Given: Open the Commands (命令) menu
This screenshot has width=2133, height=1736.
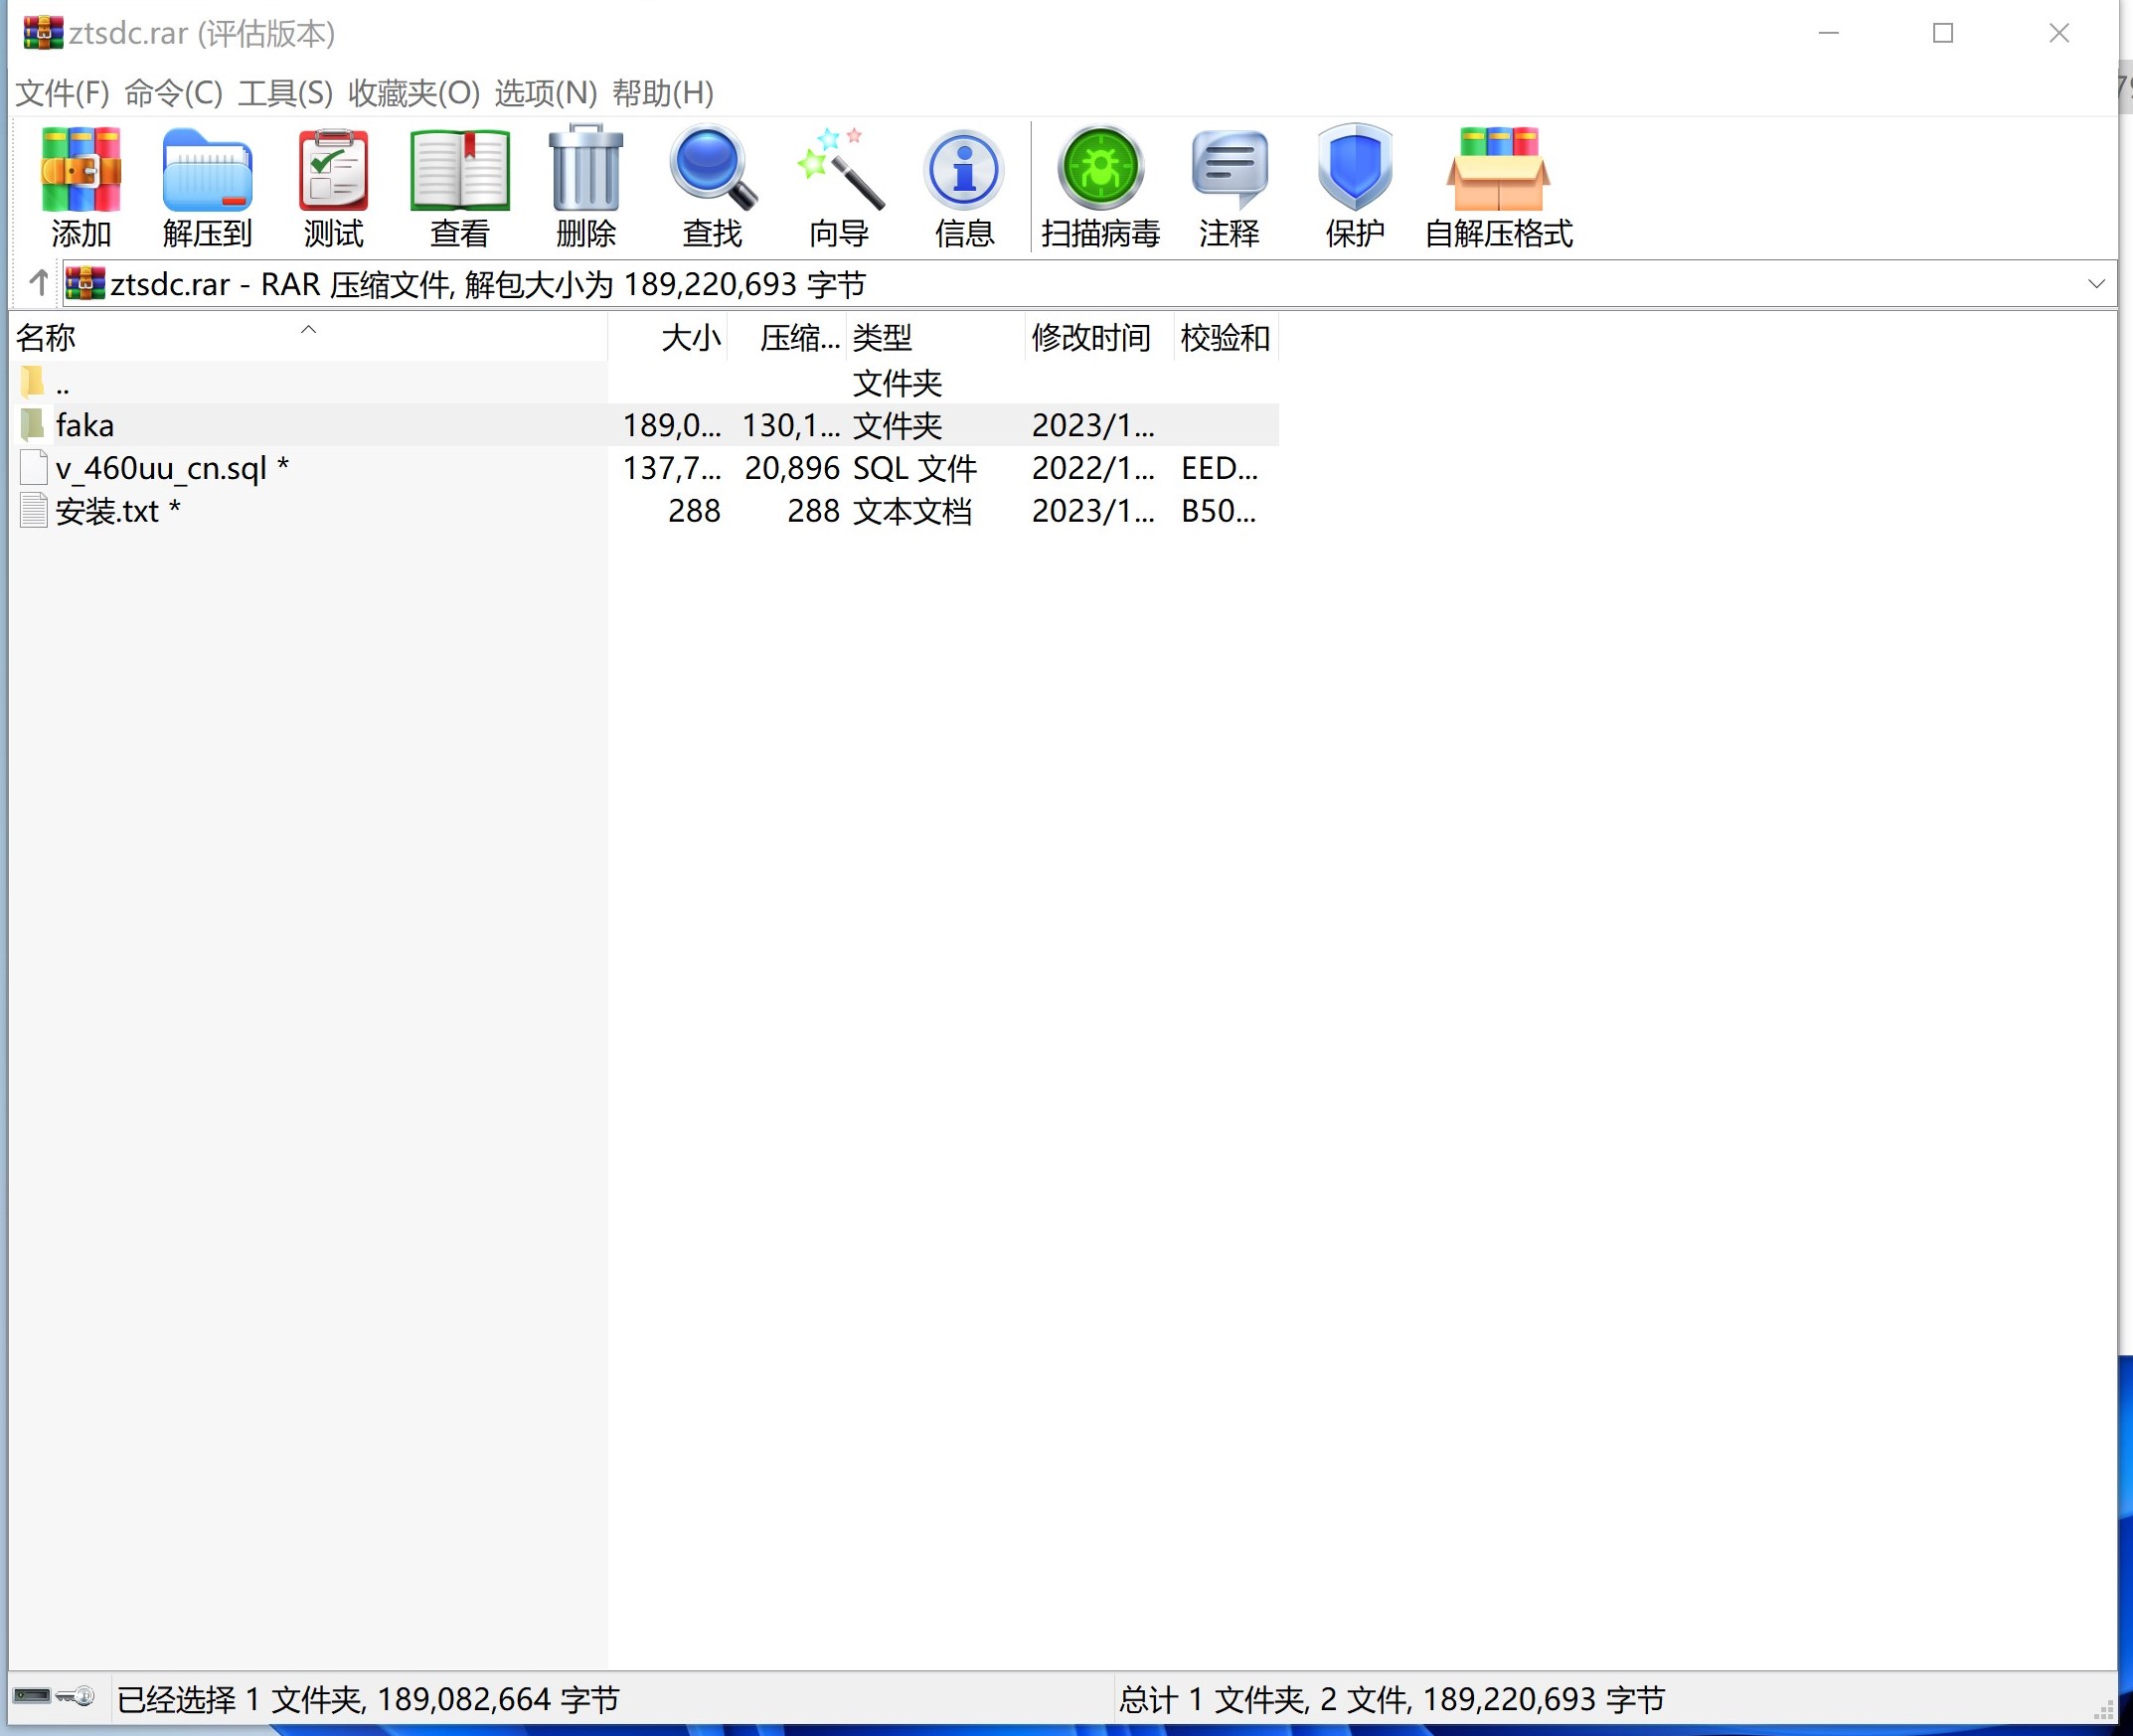Looking at the screenshot, I should tap(173, 93).
